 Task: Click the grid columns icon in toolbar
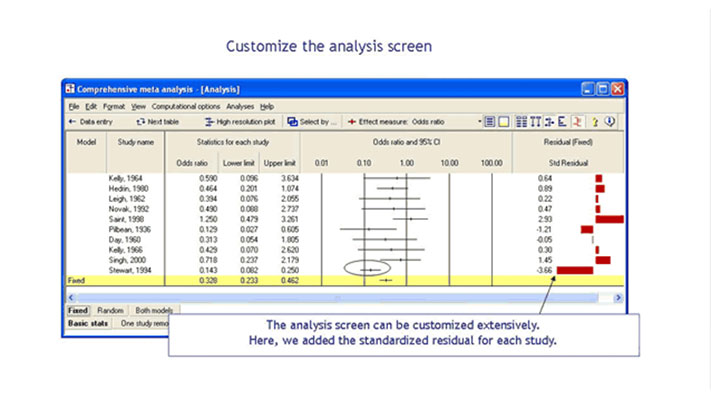pos(521,122)
